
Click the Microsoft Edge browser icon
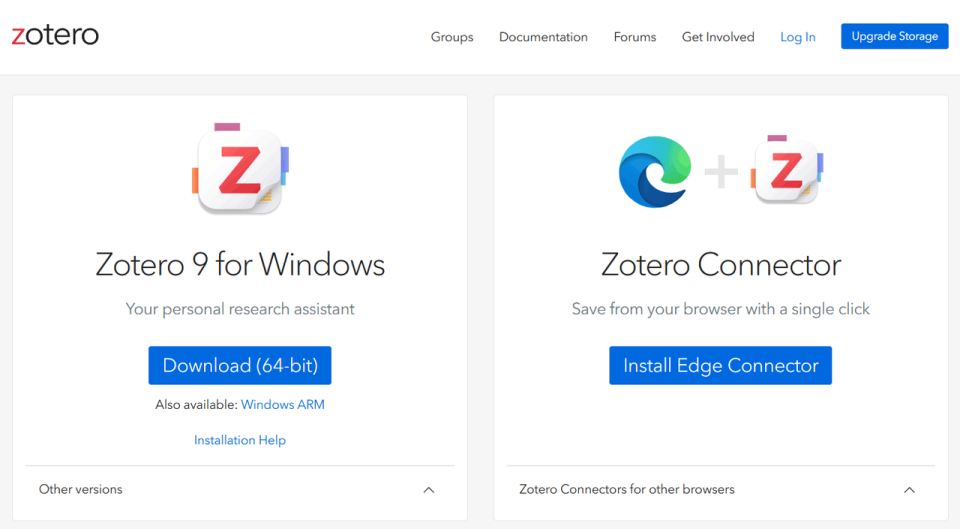click(x=654, y=172)
